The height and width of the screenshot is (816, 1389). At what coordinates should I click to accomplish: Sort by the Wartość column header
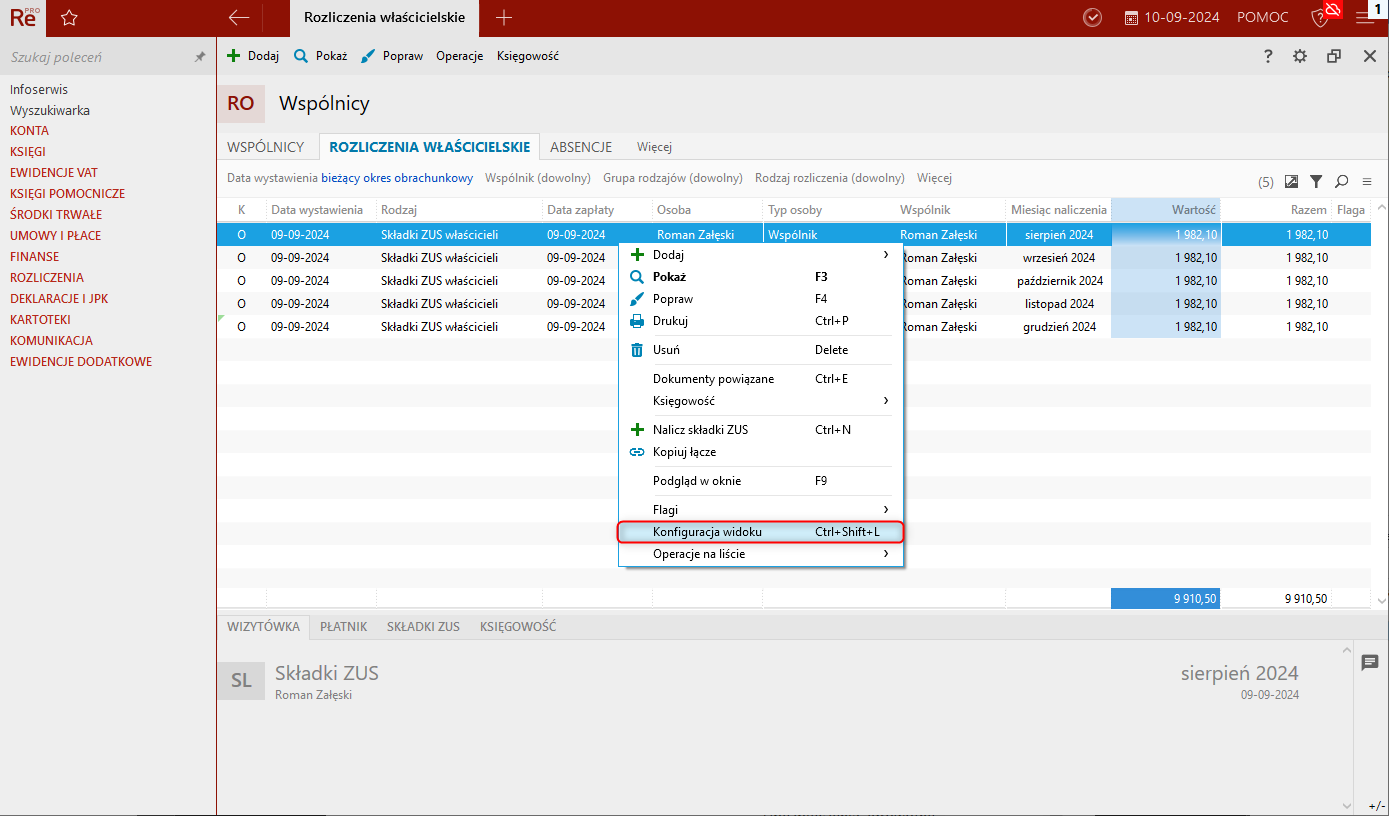click(x=1166, y=210)
